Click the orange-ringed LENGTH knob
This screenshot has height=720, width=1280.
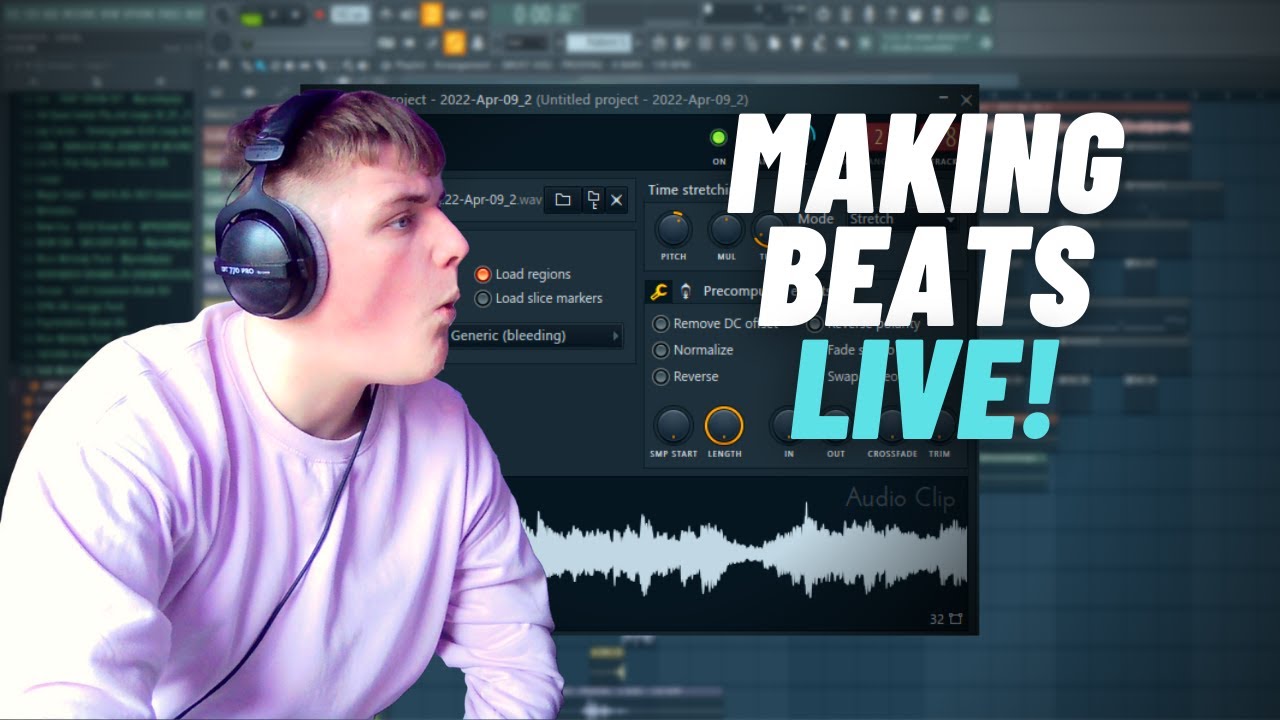tap(724, 426)
